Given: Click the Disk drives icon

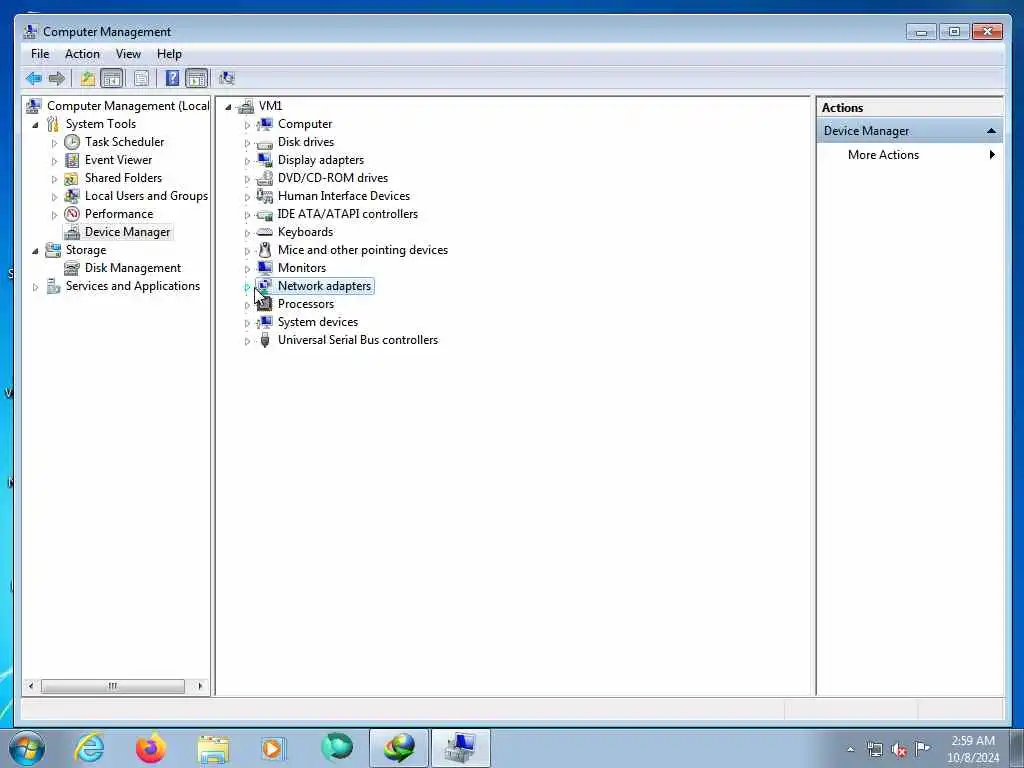Looking at the screenshot, I should point(264,142).
